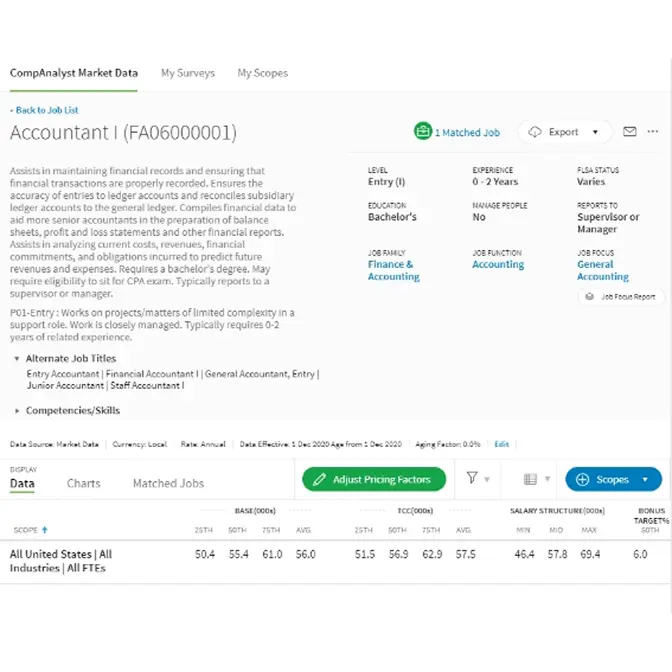The height and width of the screenshot is (672, 672).
Task: Click the blue Scopes button
Action: (613, 479)
